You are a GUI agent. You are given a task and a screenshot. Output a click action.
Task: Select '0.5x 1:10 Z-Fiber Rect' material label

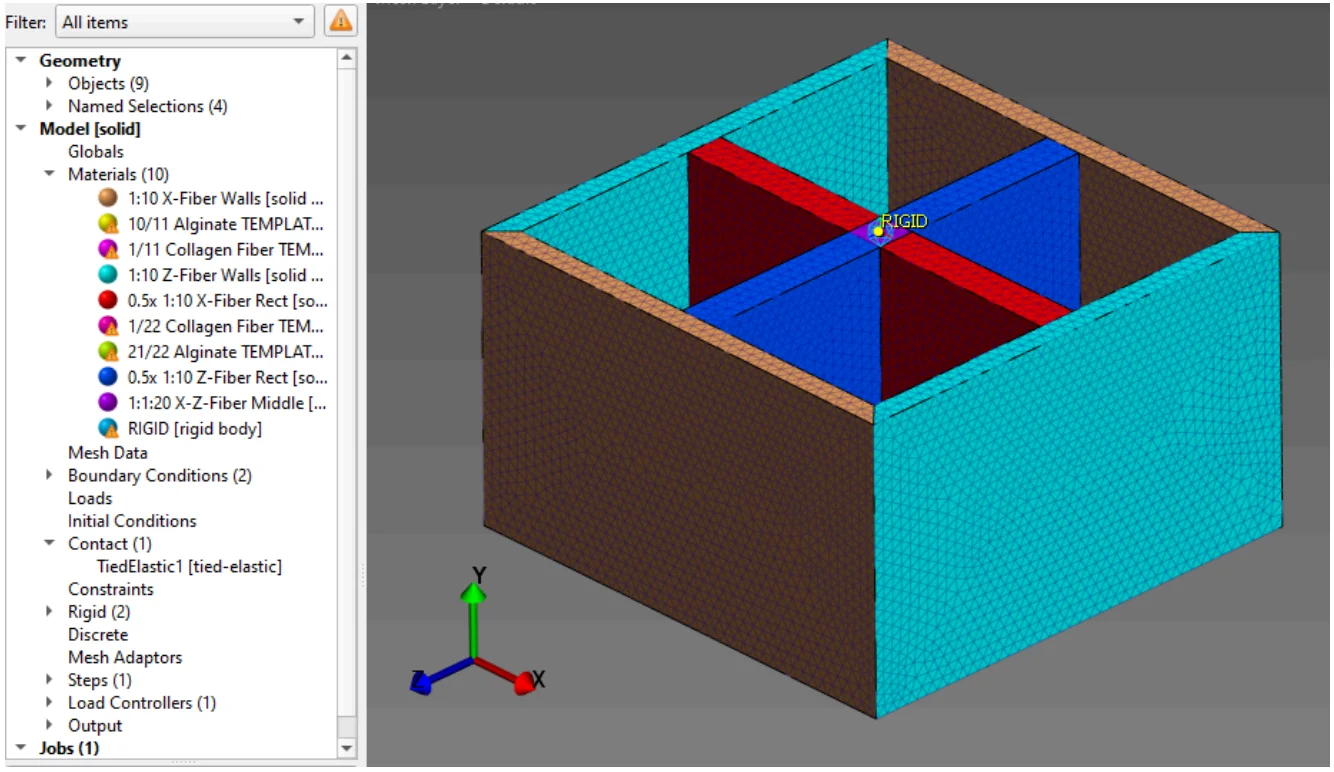[227, 377]
